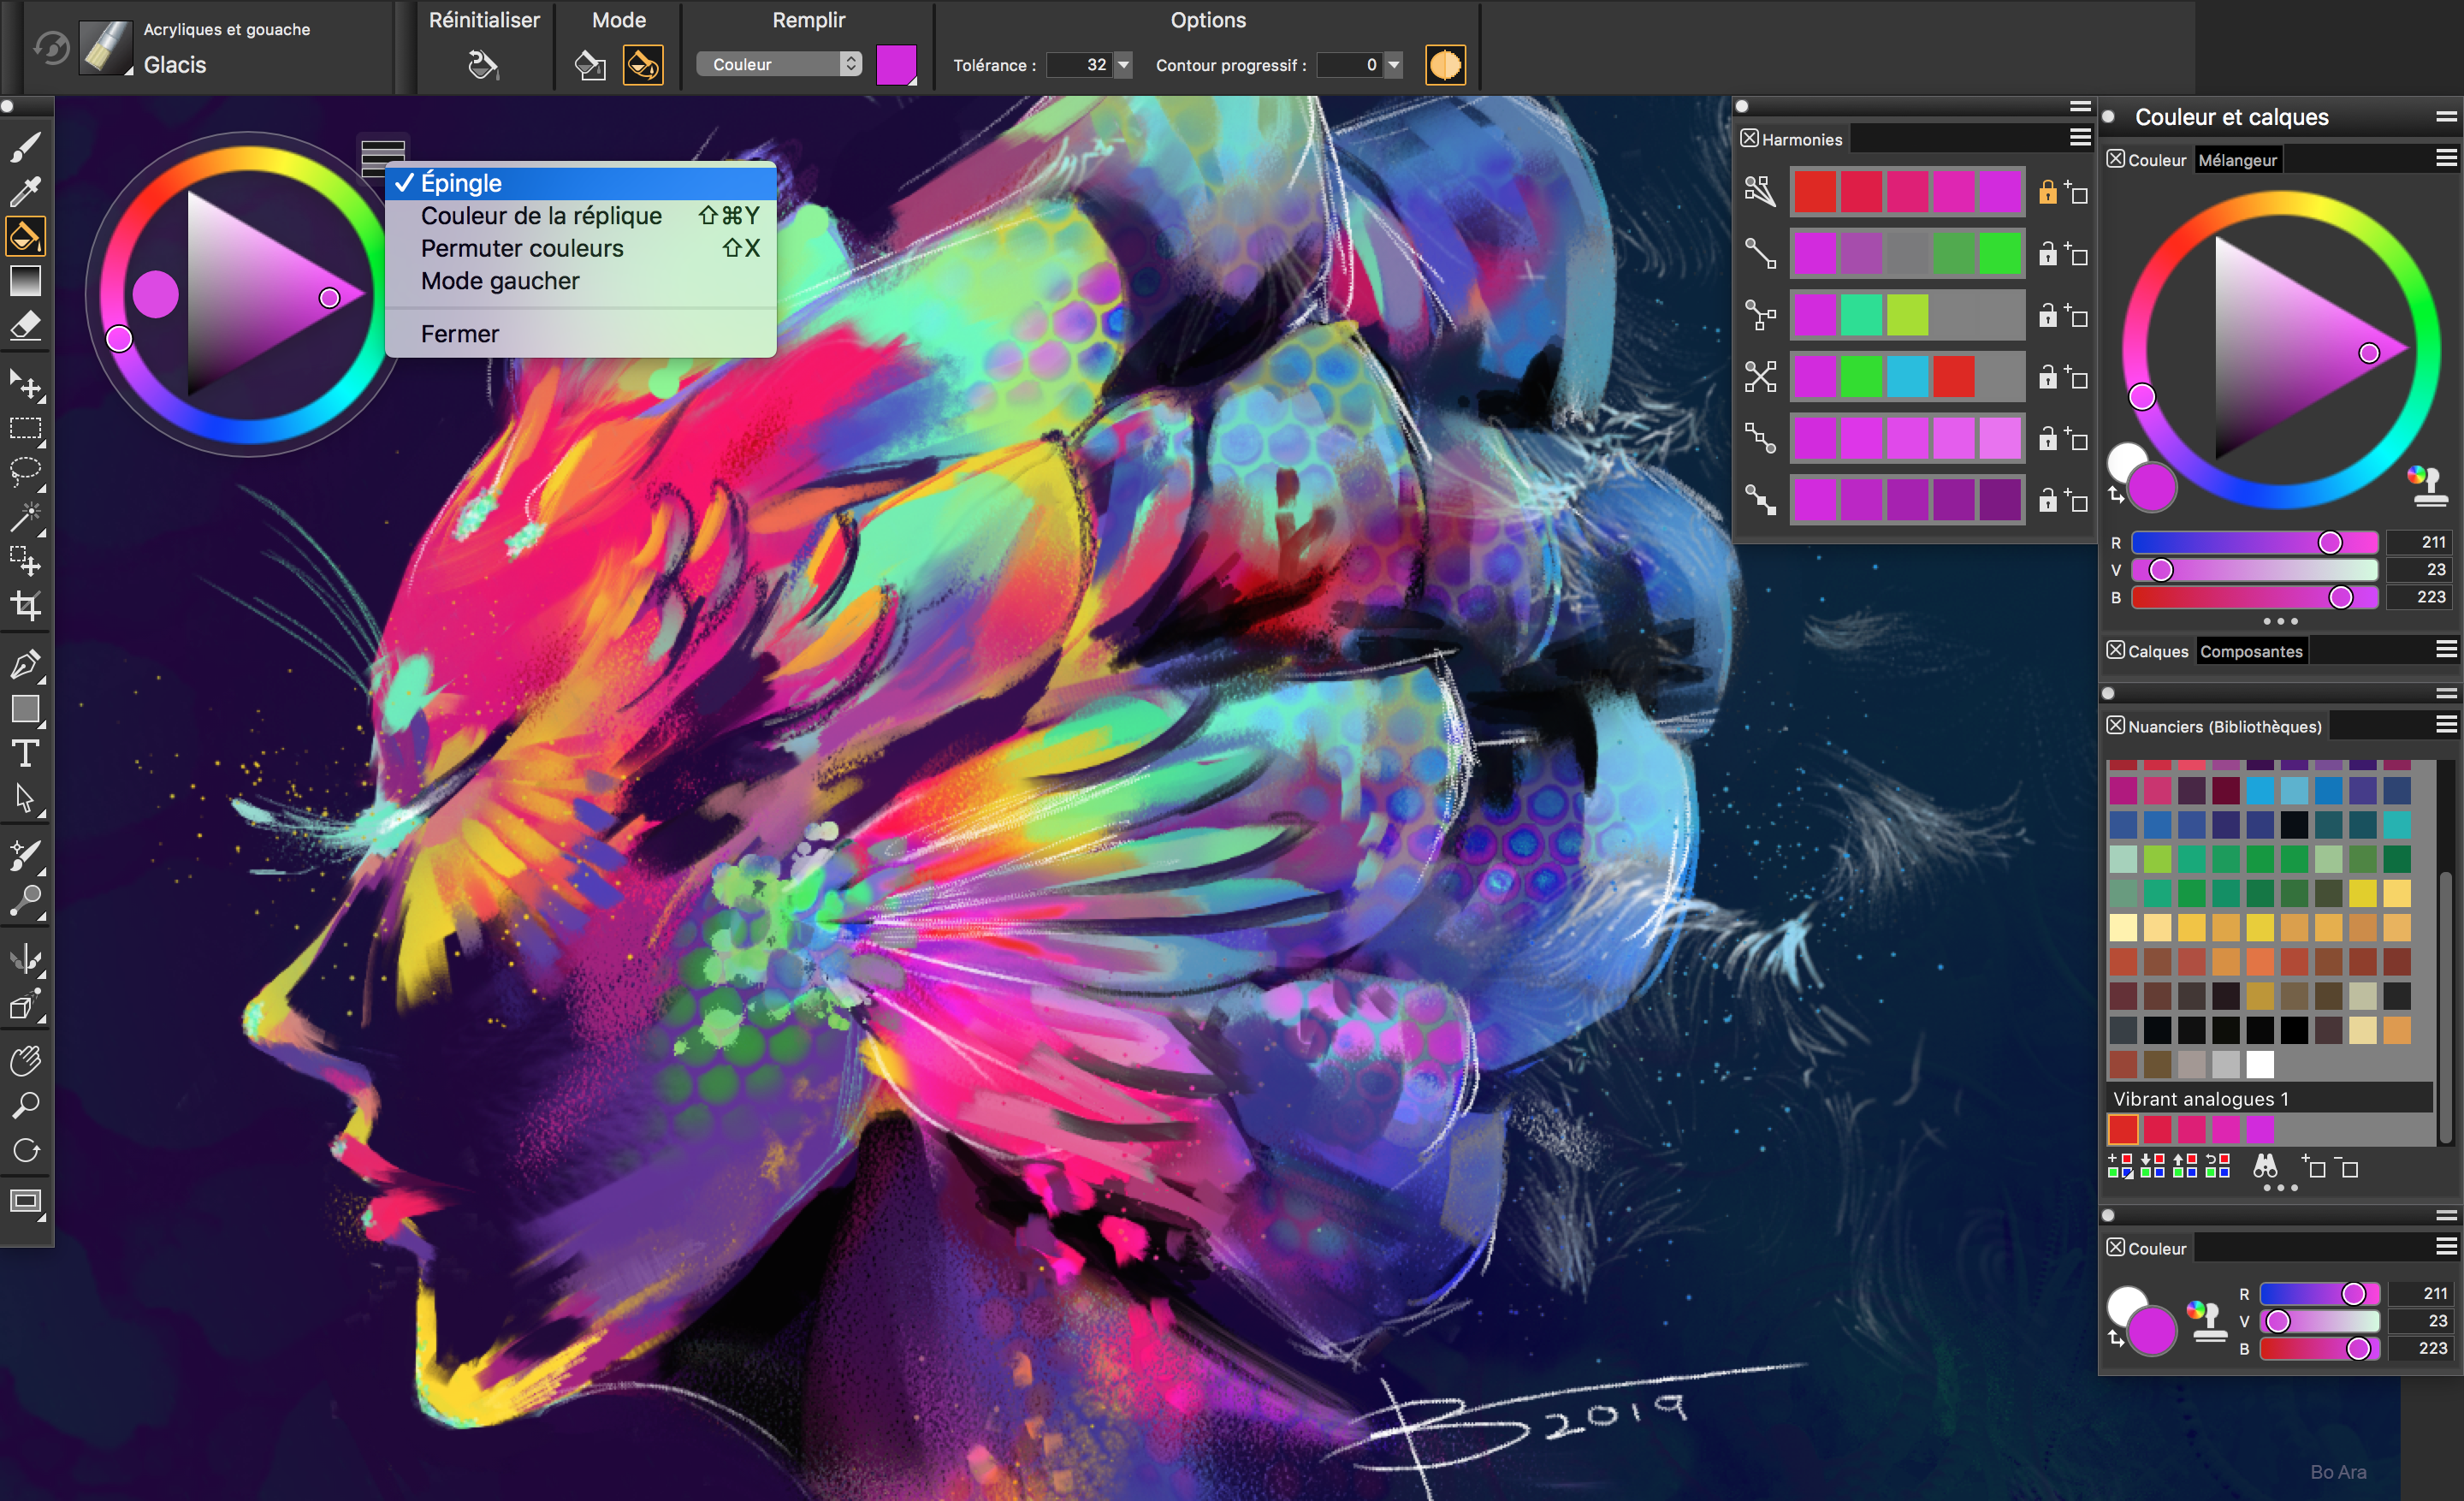Screen dimensions: 2464x1501
Task: Close the Harmonies panel via checkbox
Action: (1749, 139)
